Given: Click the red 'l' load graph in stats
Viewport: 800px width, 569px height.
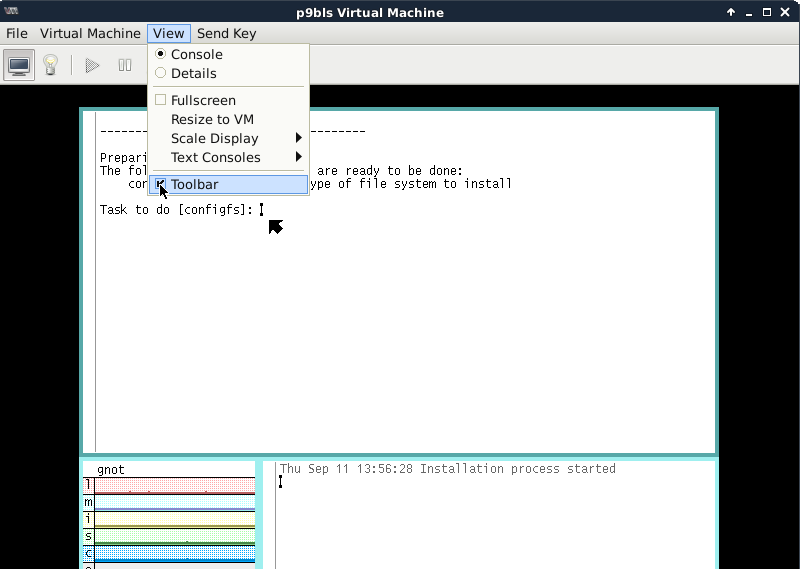Looking at the screenshot, I should coord(174,485).
